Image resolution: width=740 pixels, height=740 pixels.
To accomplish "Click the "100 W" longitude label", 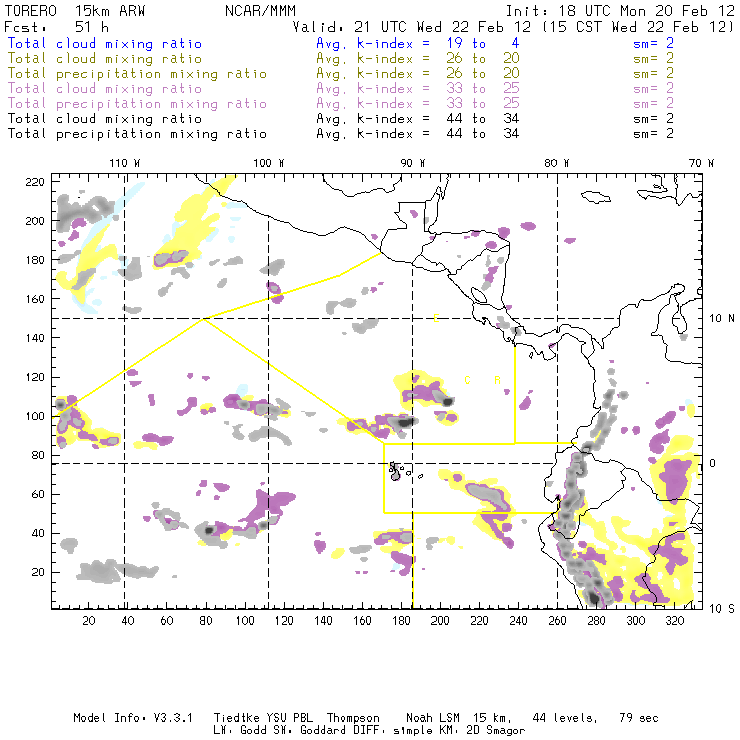I will click(x=269, y=163).
